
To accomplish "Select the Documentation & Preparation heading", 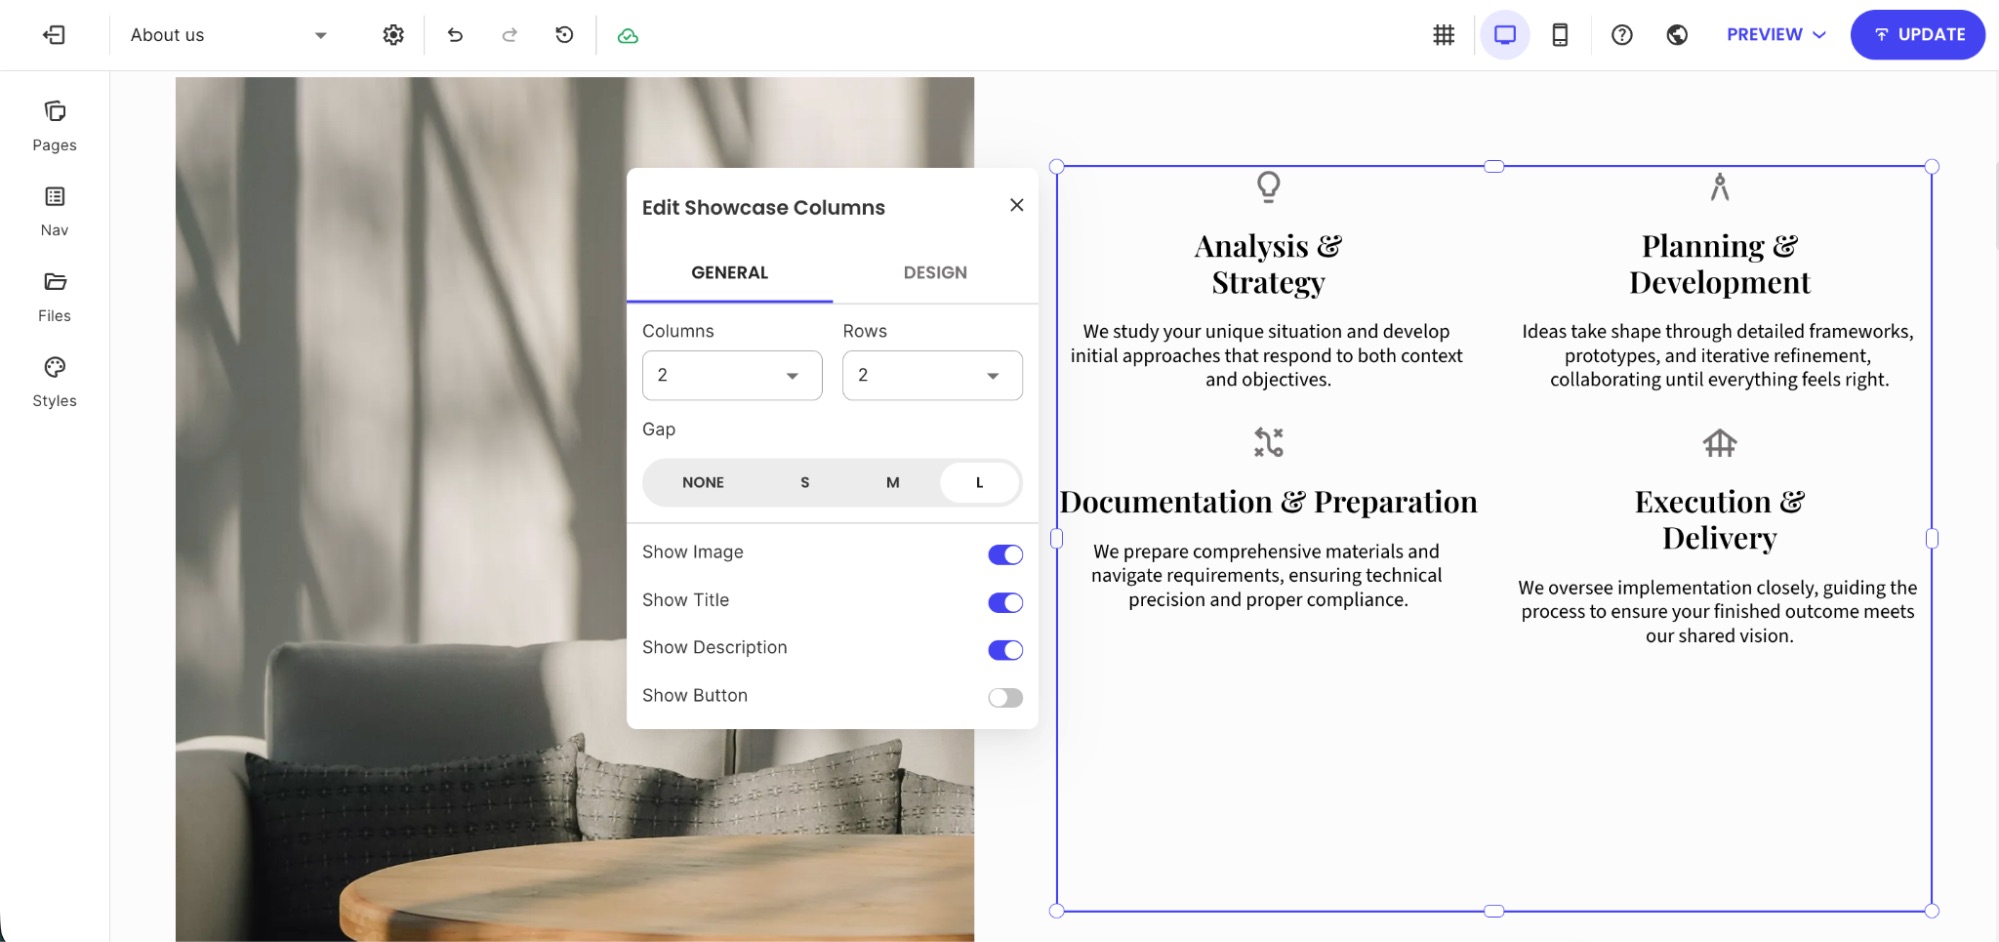I will [x=1268, y=502].
